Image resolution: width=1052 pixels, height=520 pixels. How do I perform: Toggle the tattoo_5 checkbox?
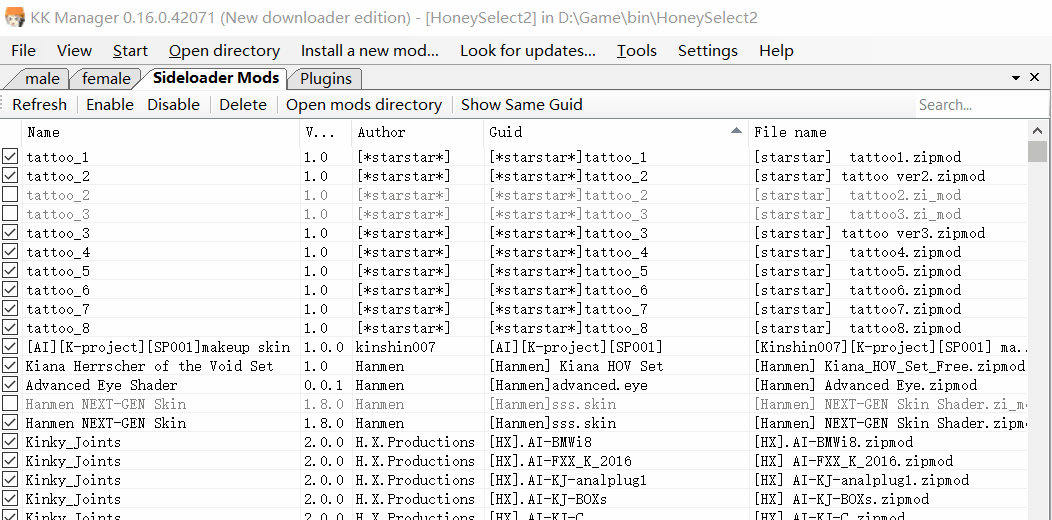pos(10,271)
